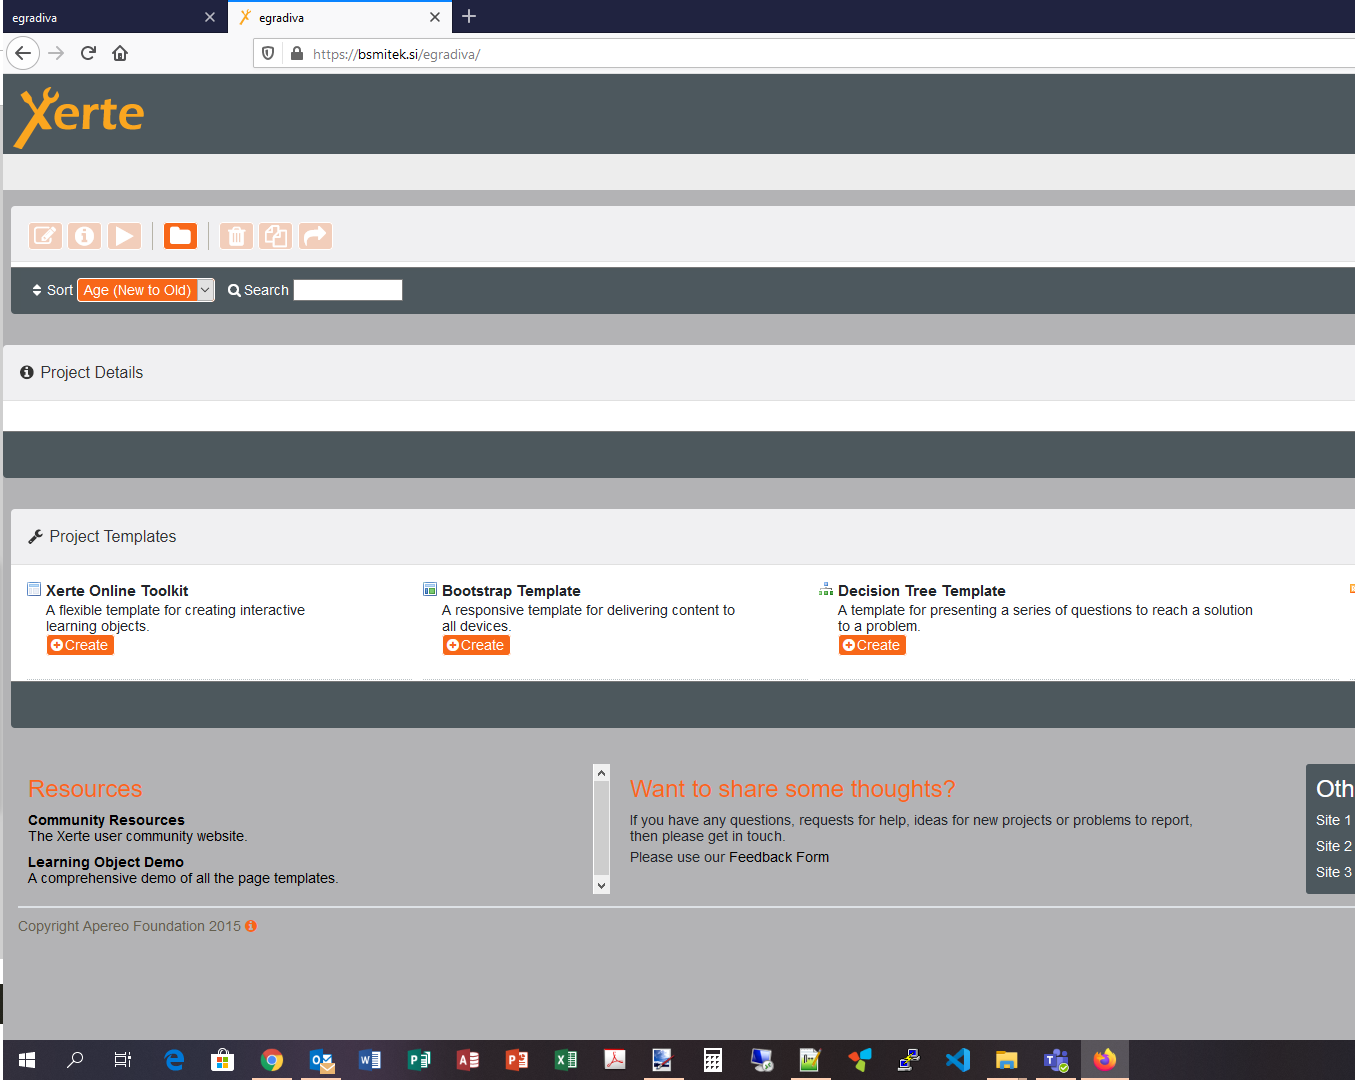The image size is (1355, 1080).
Task: Switch to the first egradiva tab
Action: [x=114, y=17]
